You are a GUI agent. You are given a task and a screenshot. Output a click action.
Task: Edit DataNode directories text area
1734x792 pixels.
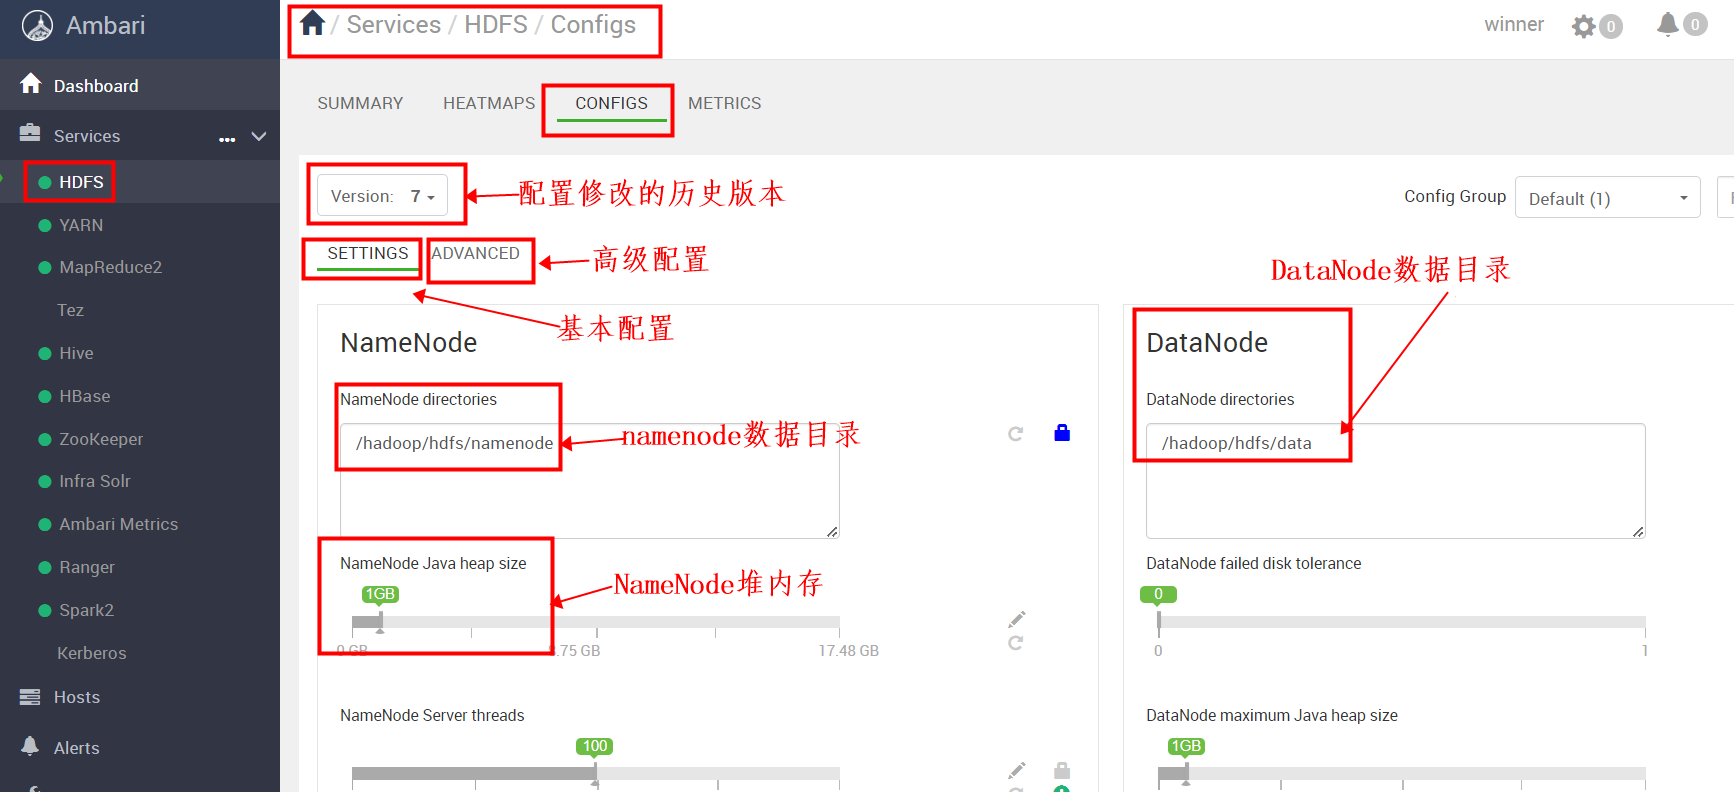[1395, 481]
